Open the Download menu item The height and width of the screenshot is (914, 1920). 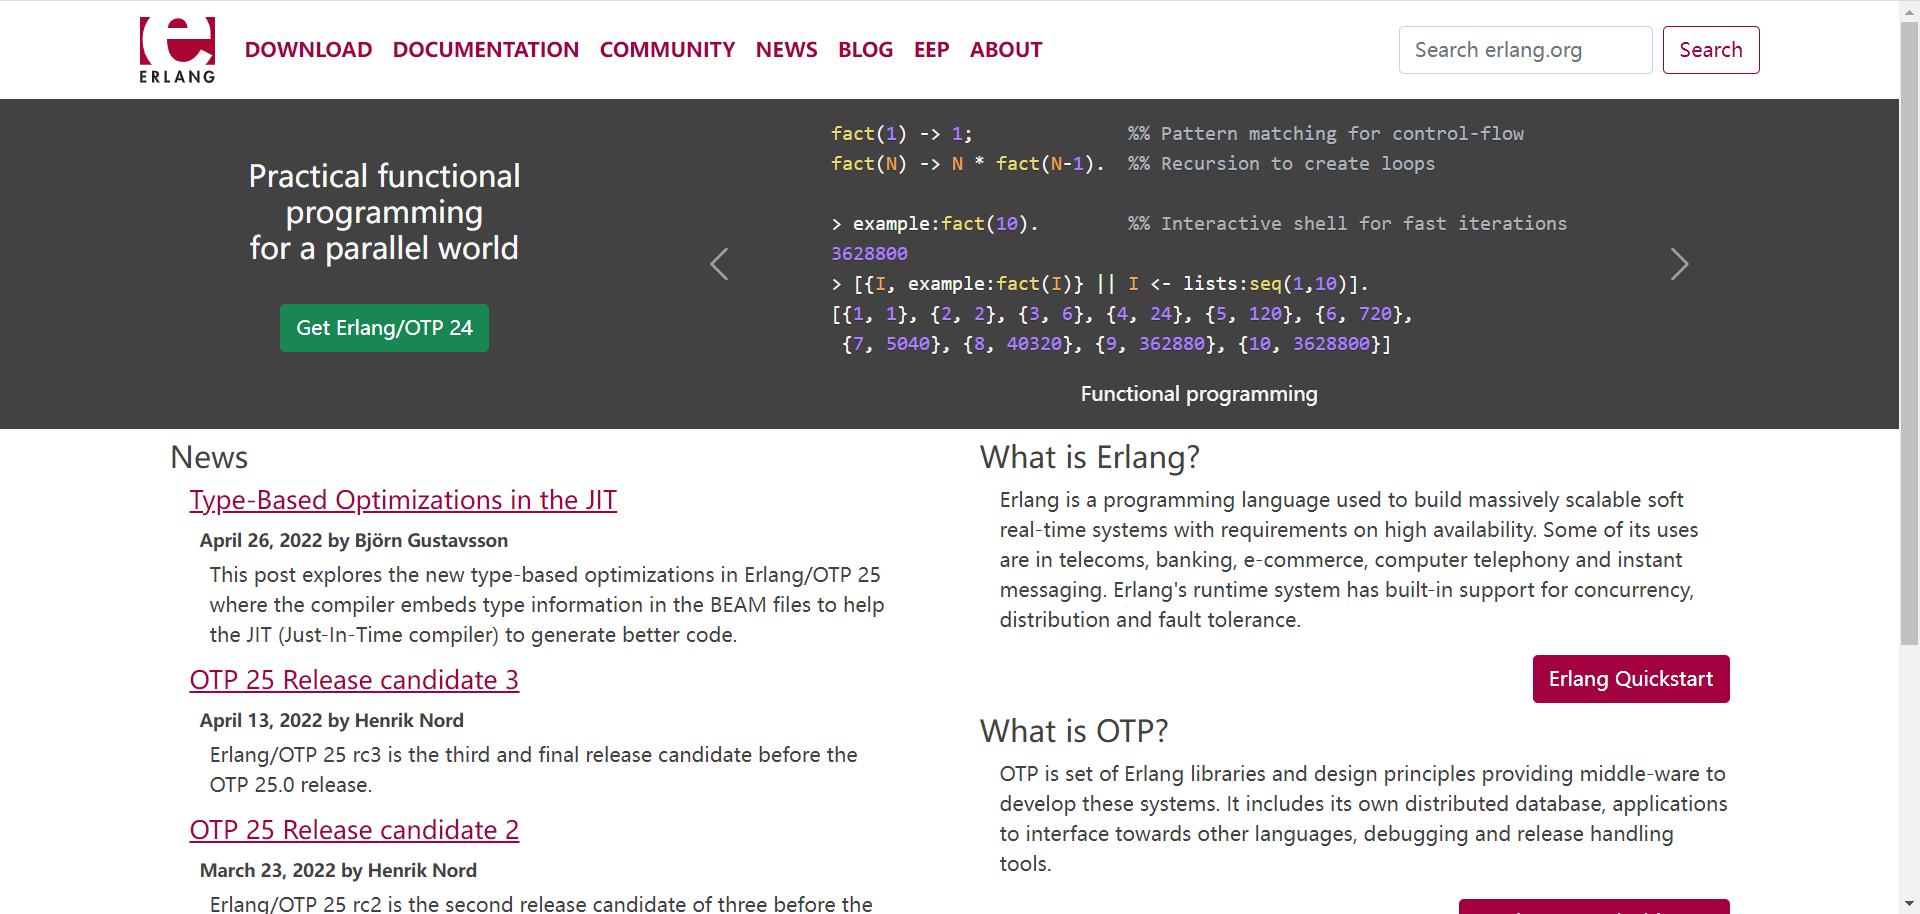coord(308,50)
